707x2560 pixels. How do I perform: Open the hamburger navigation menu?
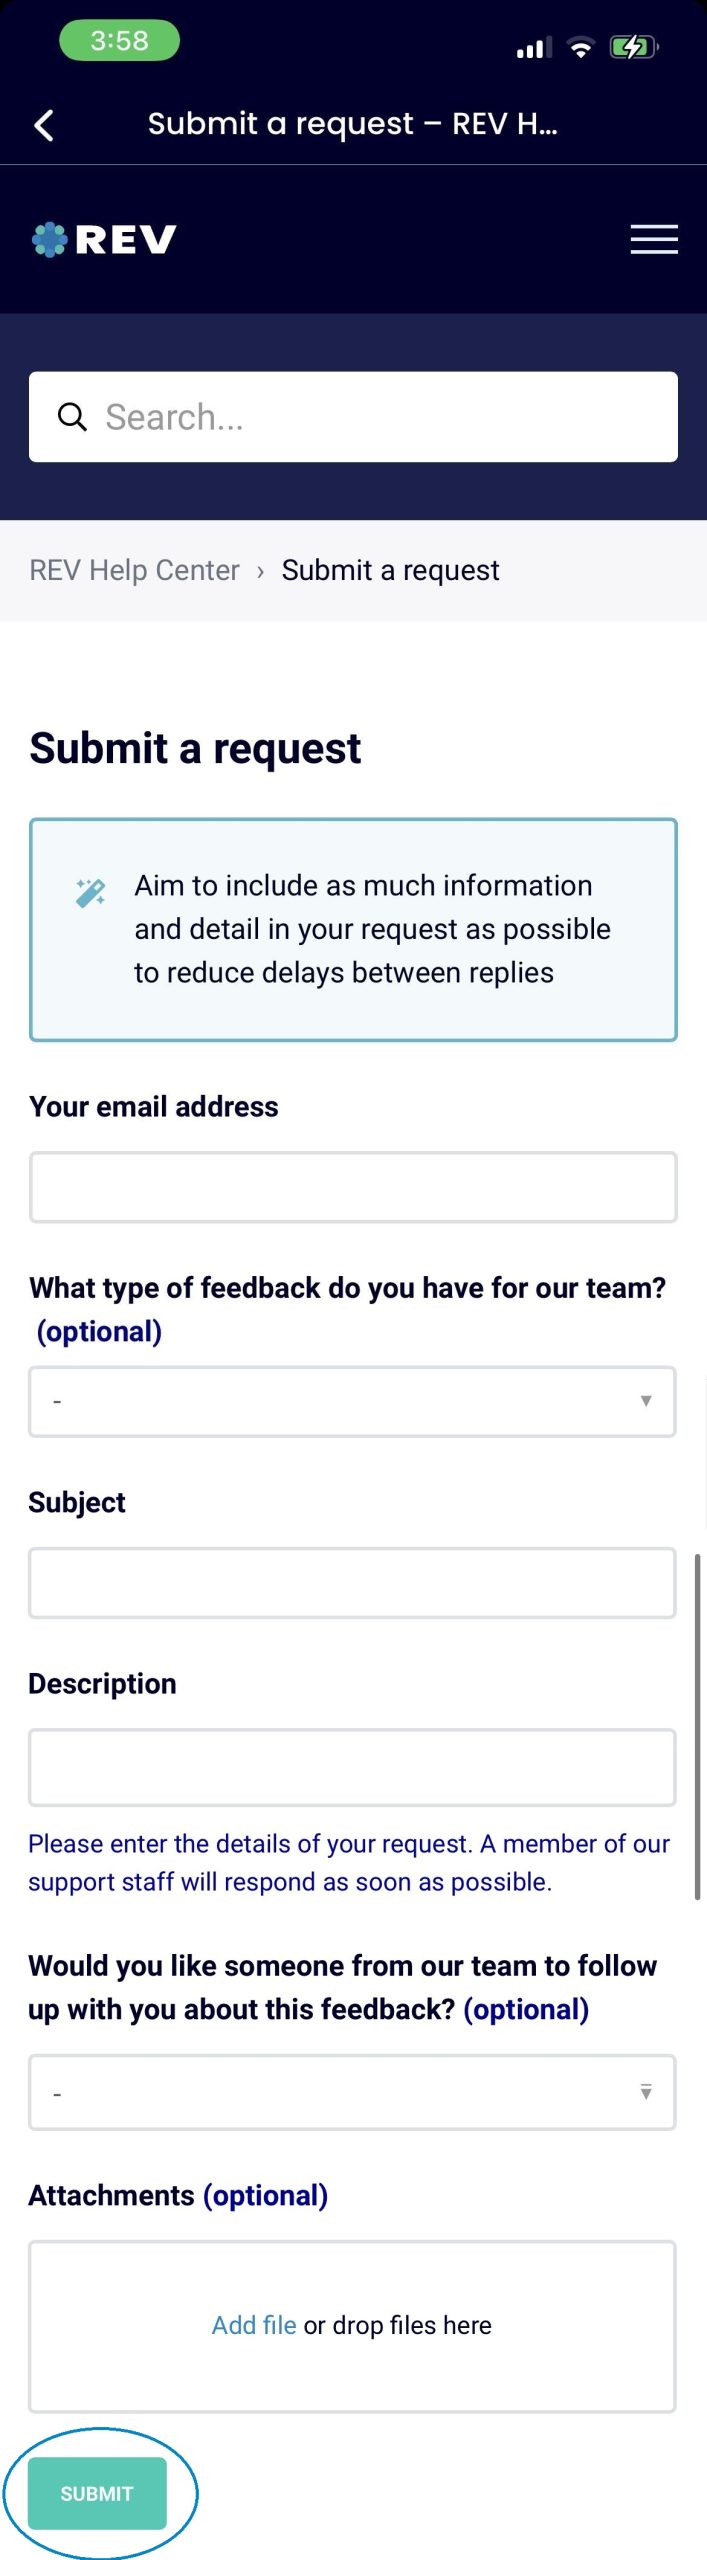click(653, 239)
